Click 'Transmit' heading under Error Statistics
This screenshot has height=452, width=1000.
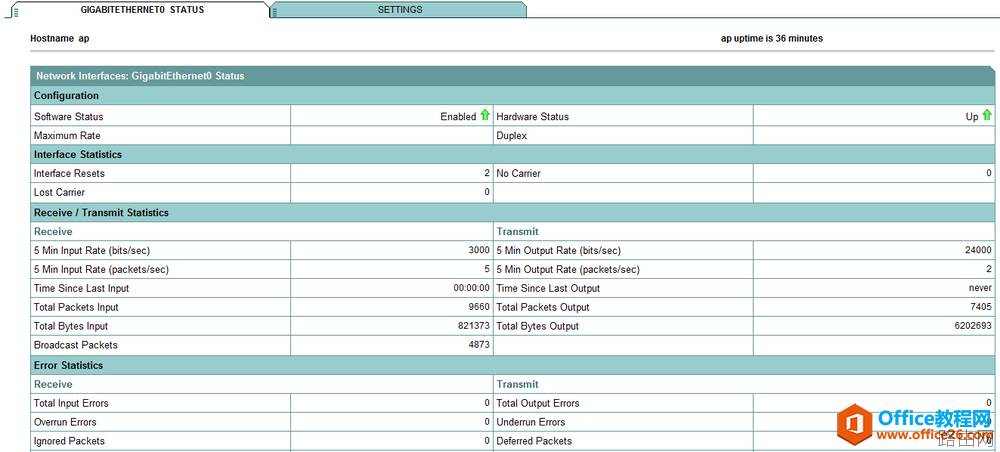coord(517,384)
